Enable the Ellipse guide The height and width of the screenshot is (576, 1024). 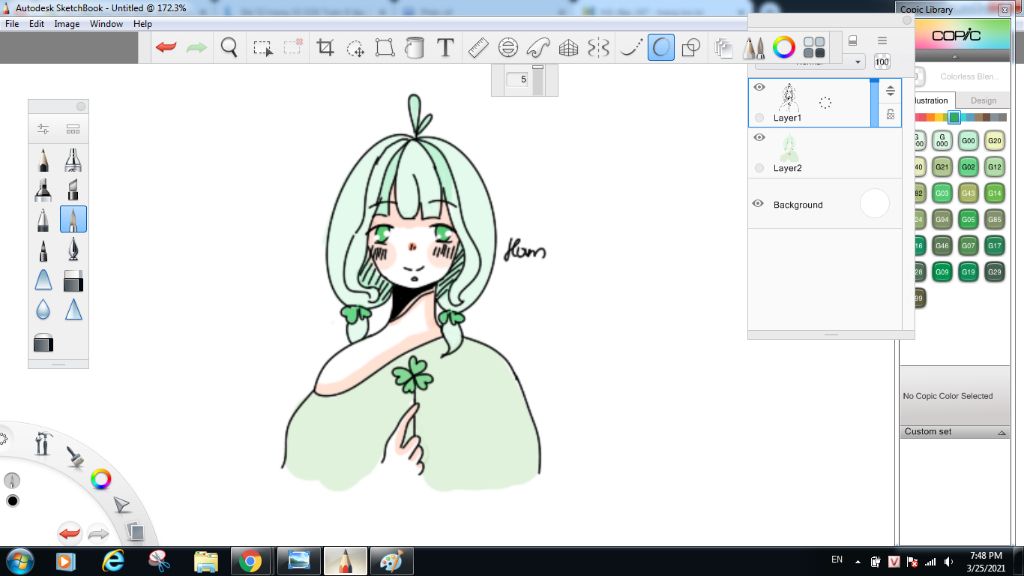(x=507, y=47)
